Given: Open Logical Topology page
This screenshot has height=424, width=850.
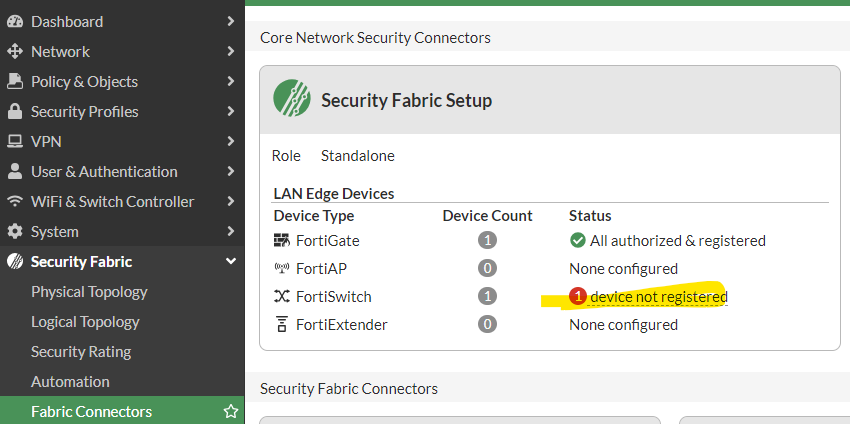Looking at the screenshot, I should [85, 321].
